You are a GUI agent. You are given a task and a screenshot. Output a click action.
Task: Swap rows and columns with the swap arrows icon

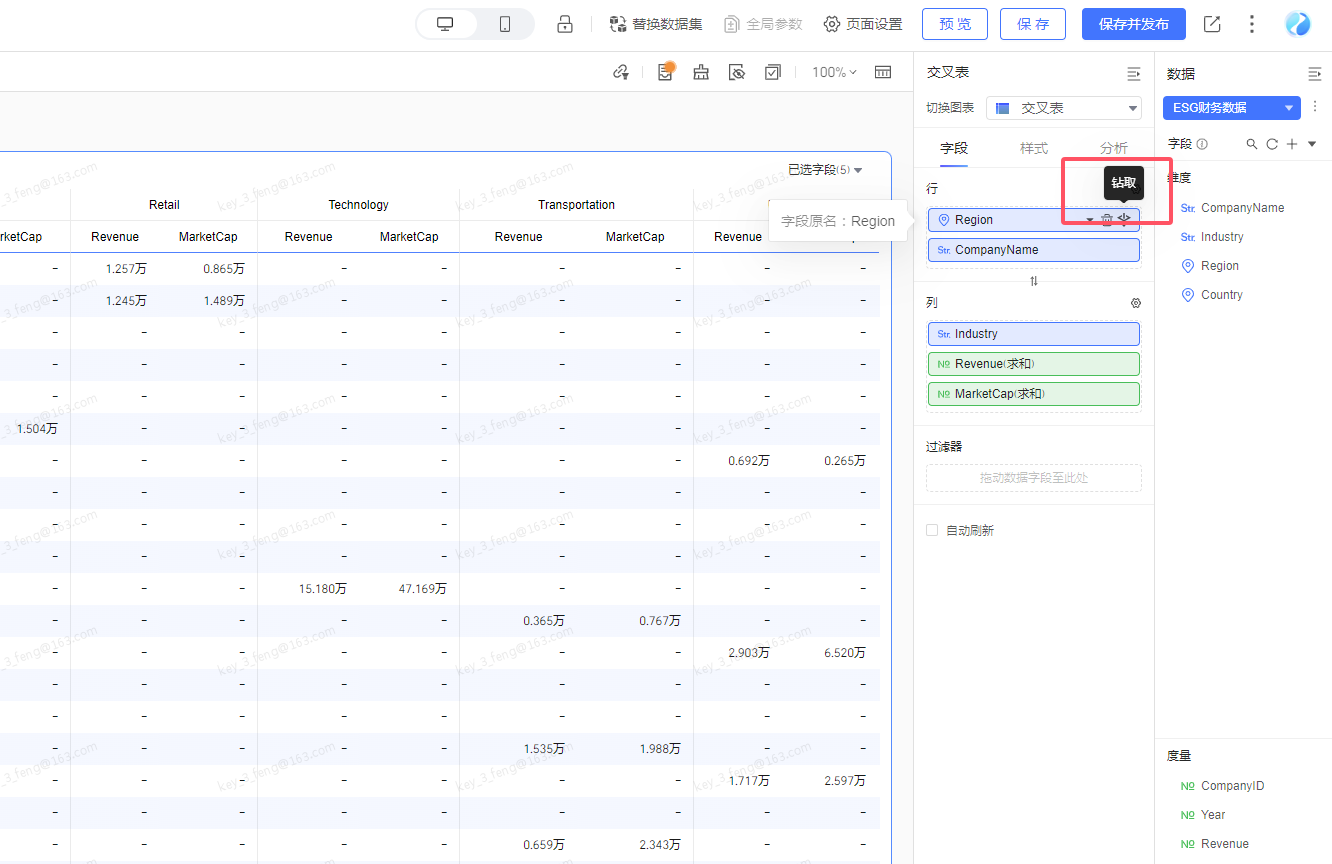(x=1034, y=281)
